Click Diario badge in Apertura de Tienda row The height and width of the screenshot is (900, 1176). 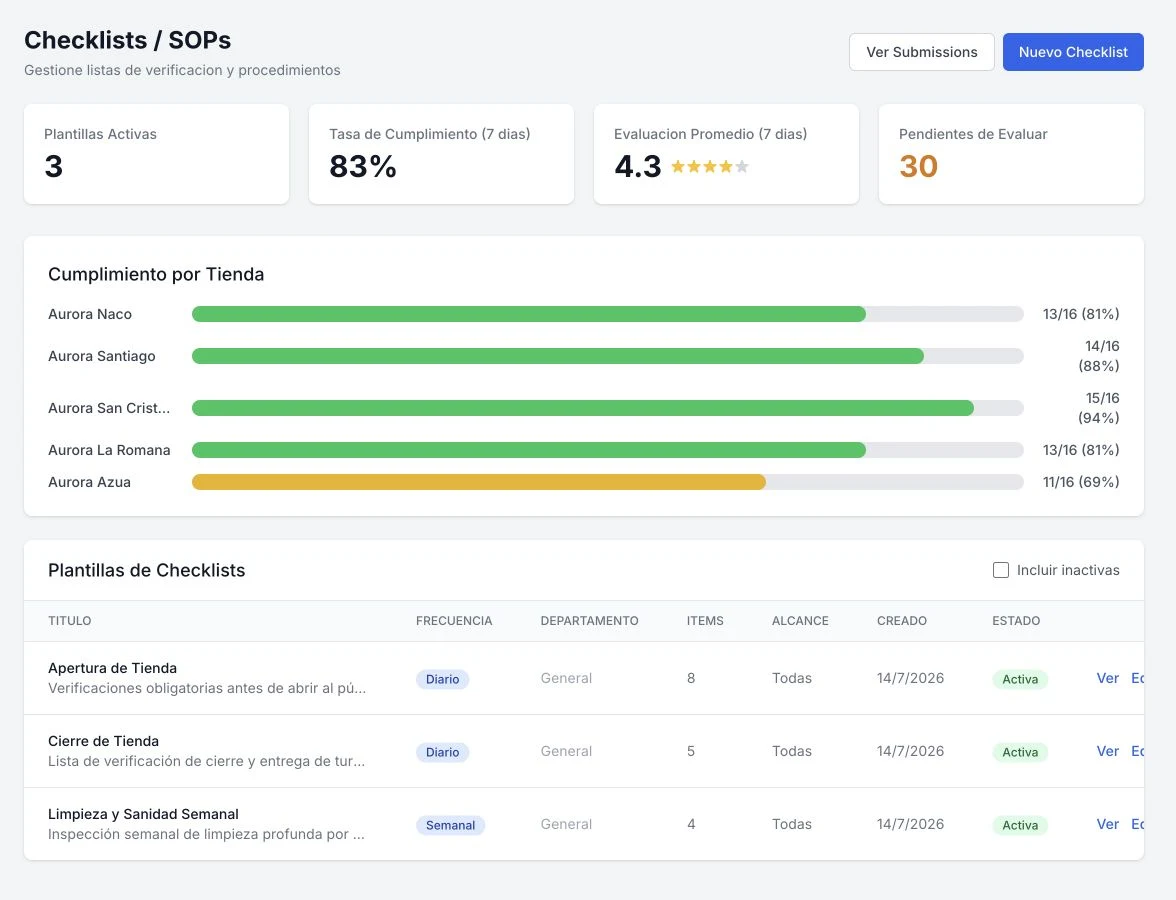(x=442, y=680)
